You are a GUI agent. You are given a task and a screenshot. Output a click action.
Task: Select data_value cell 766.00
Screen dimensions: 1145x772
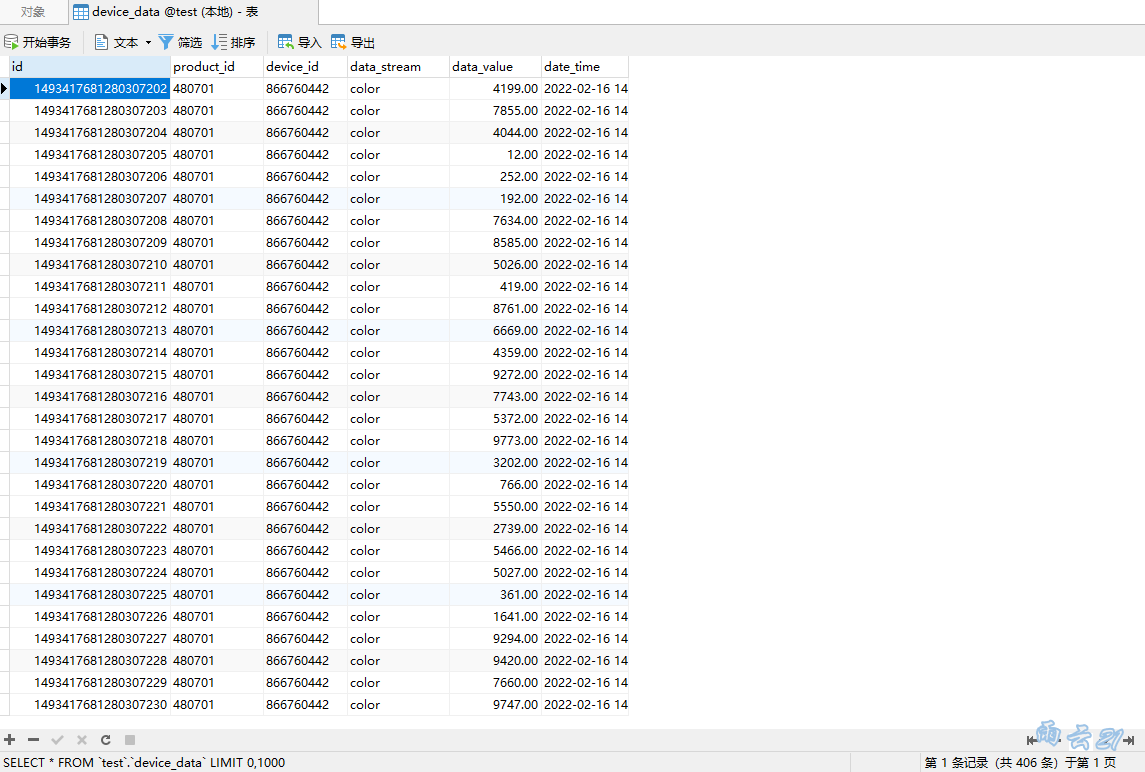(495, 484)
